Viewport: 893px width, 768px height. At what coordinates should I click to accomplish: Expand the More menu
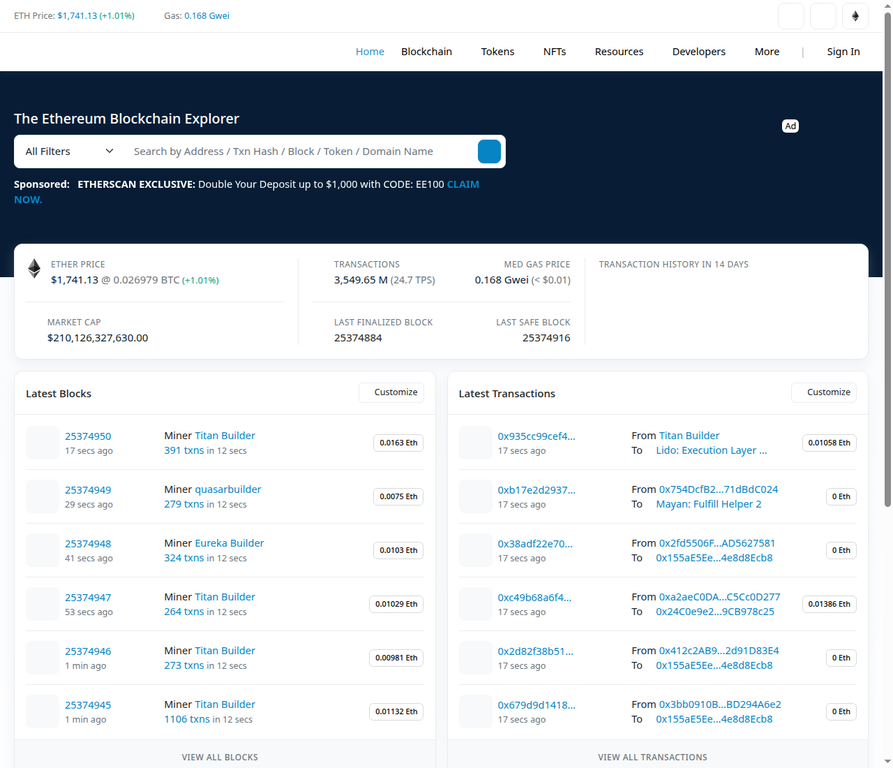point(767,52)
